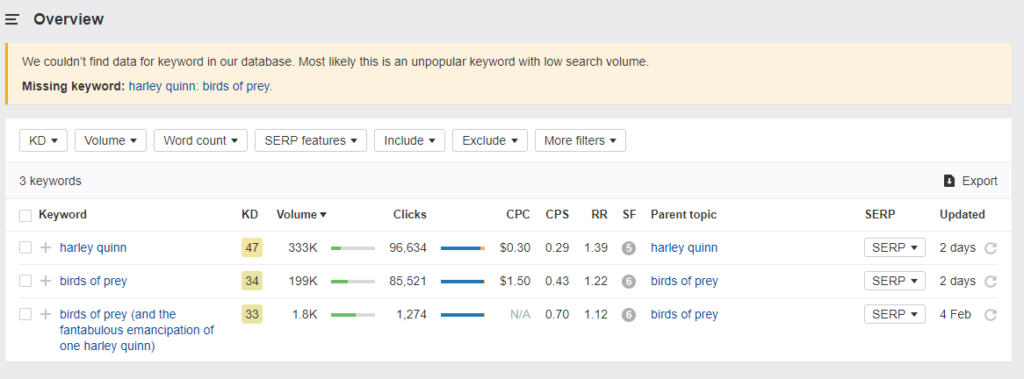Viewport: 1024px width, 379px height.
Task: Open the Exclude filter dropdown
Action: point(490,140)
